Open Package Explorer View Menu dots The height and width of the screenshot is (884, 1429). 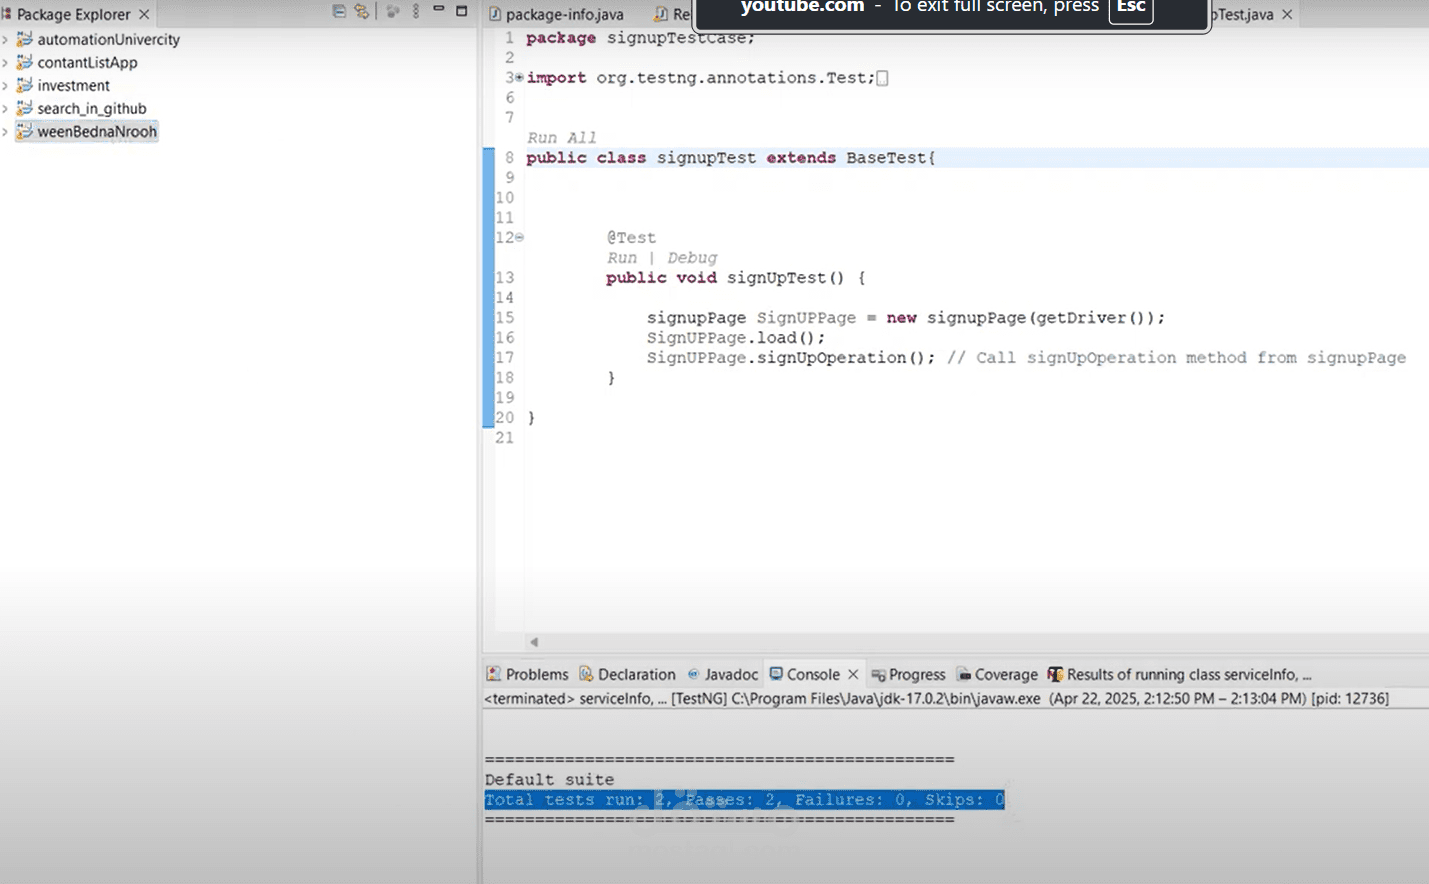click(416, 11)
